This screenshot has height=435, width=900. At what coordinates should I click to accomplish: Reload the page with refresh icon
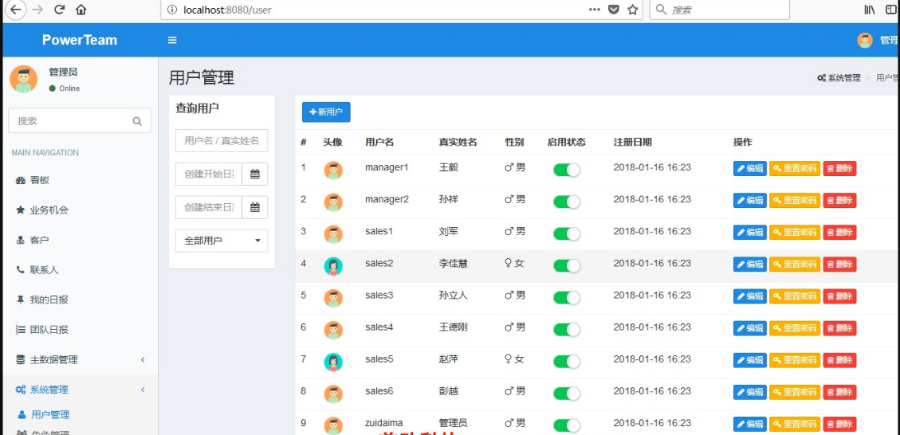[59, 10]
